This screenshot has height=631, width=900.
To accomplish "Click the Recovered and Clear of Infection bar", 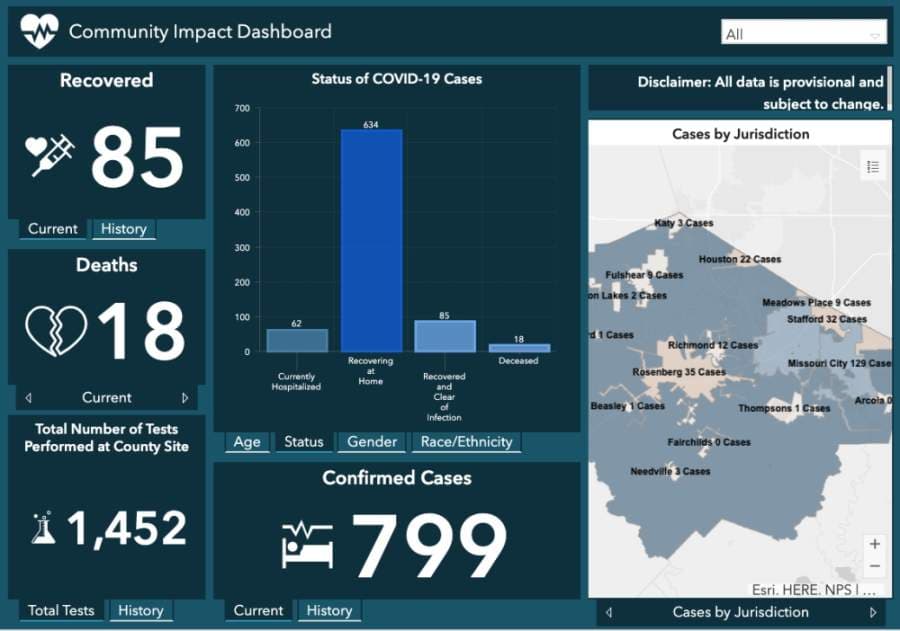I will click(445, 336).
